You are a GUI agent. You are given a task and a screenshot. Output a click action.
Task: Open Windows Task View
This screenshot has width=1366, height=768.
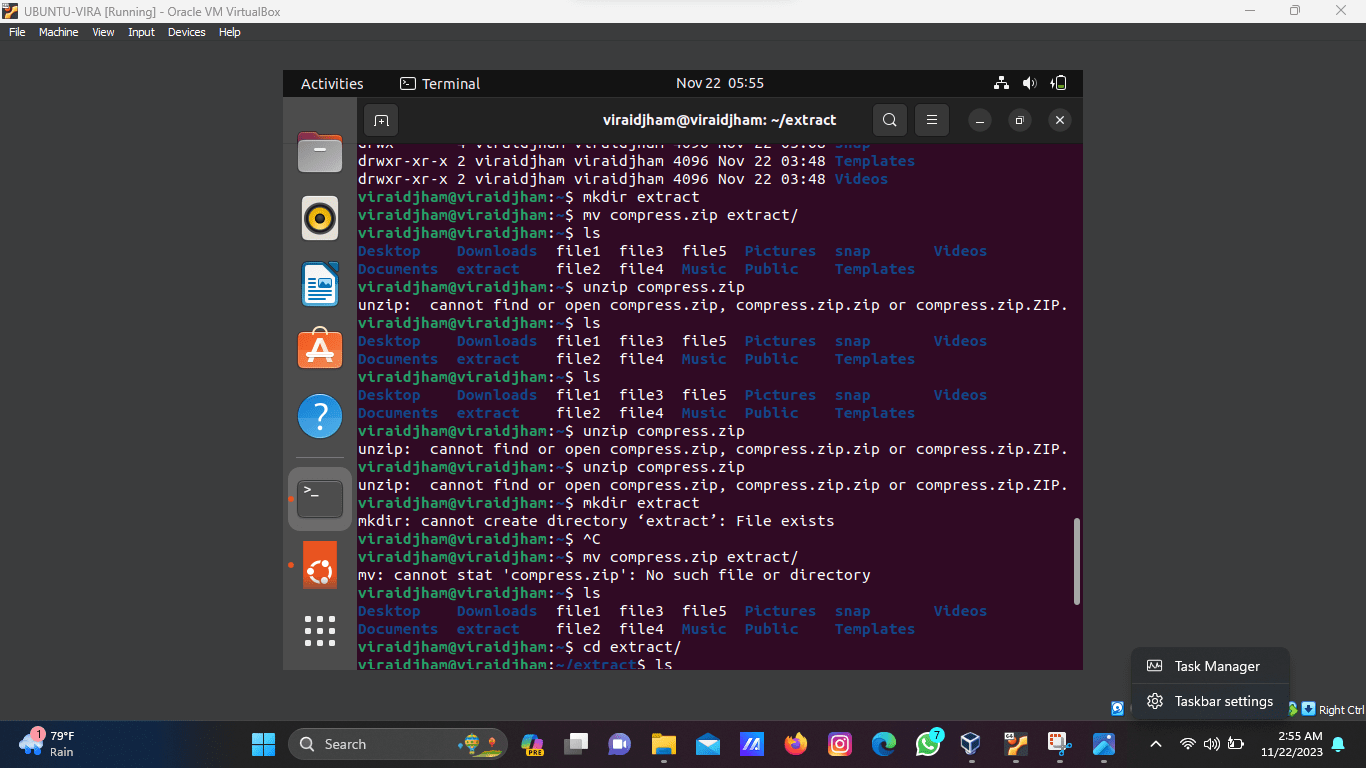click(x=576, y=744)
